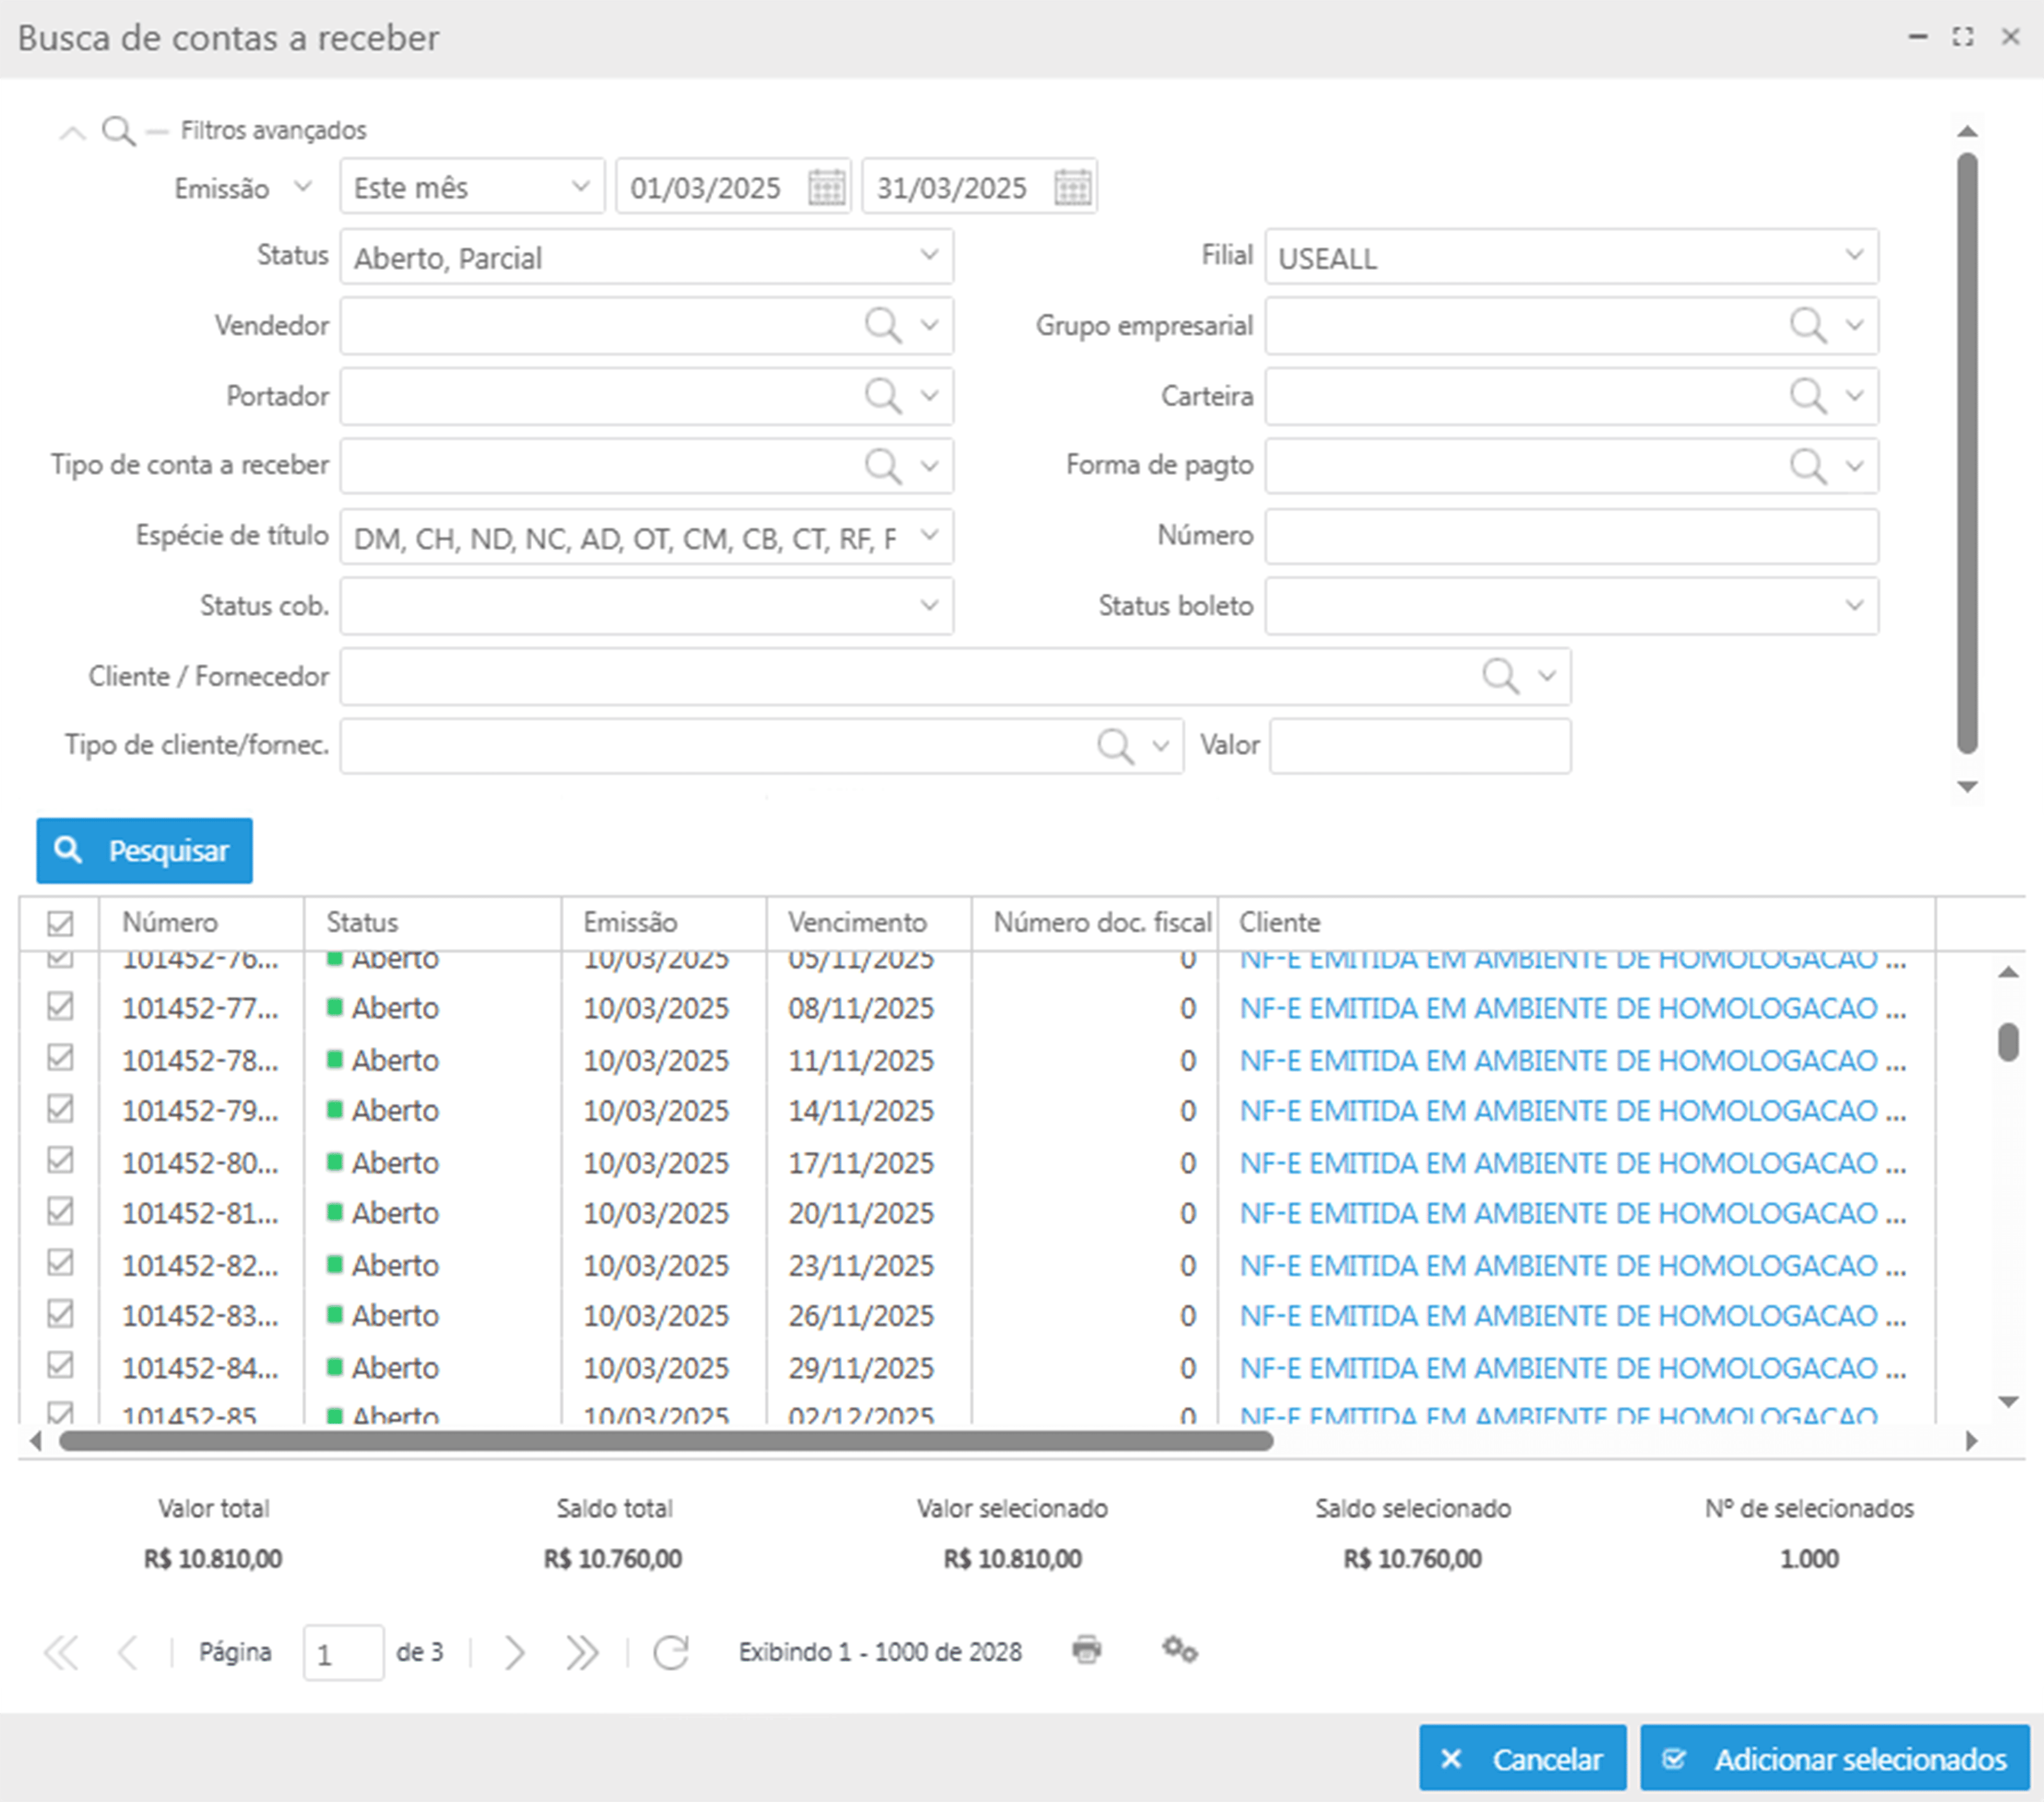Image resolution: width=2044 pixels, height=1802 pixels.
Task: Click the print grid icon
Action: pos(1086,1649)
